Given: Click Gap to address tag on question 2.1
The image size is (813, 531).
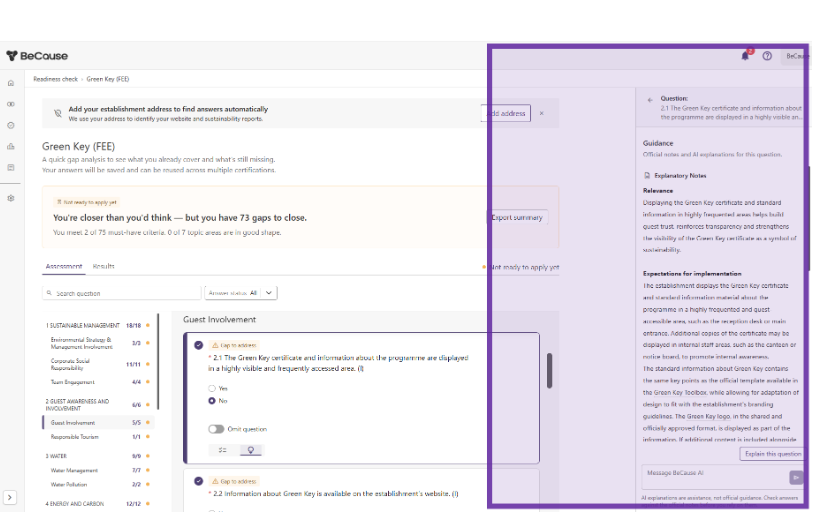Looking at the screenshot, I should click(234, 345).
